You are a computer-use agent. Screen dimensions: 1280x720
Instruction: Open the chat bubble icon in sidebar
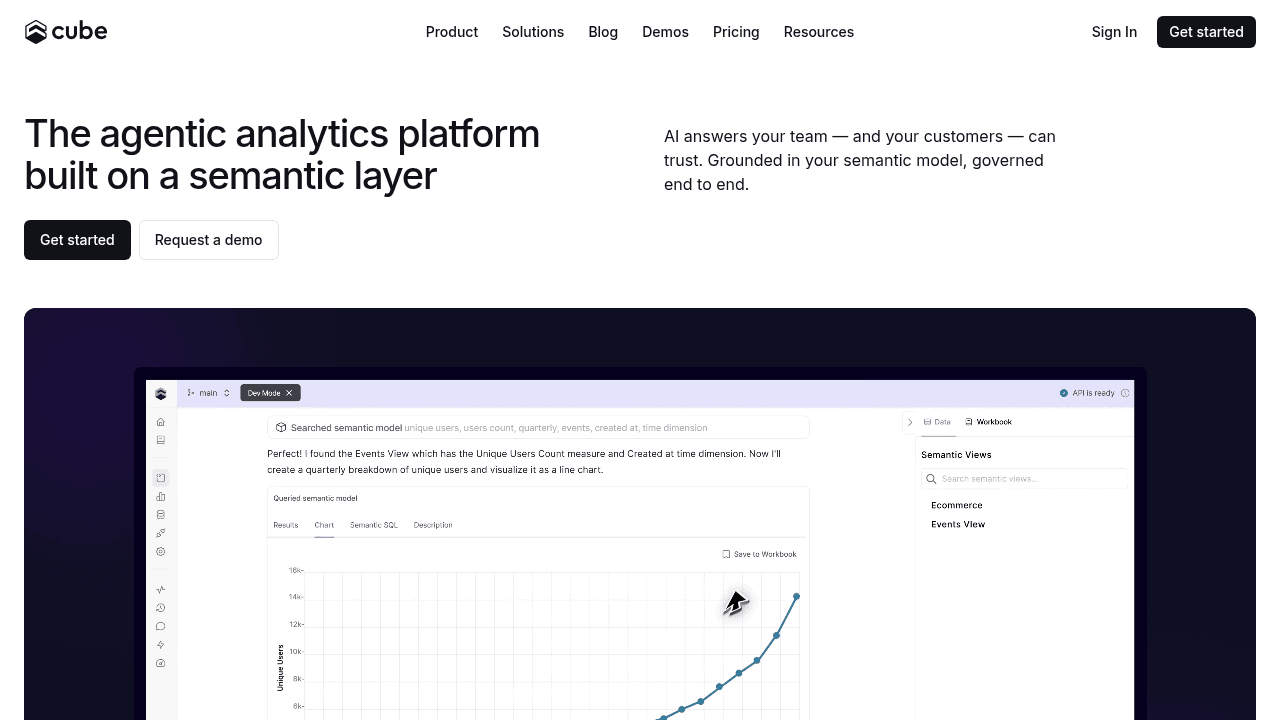point(161,627)
